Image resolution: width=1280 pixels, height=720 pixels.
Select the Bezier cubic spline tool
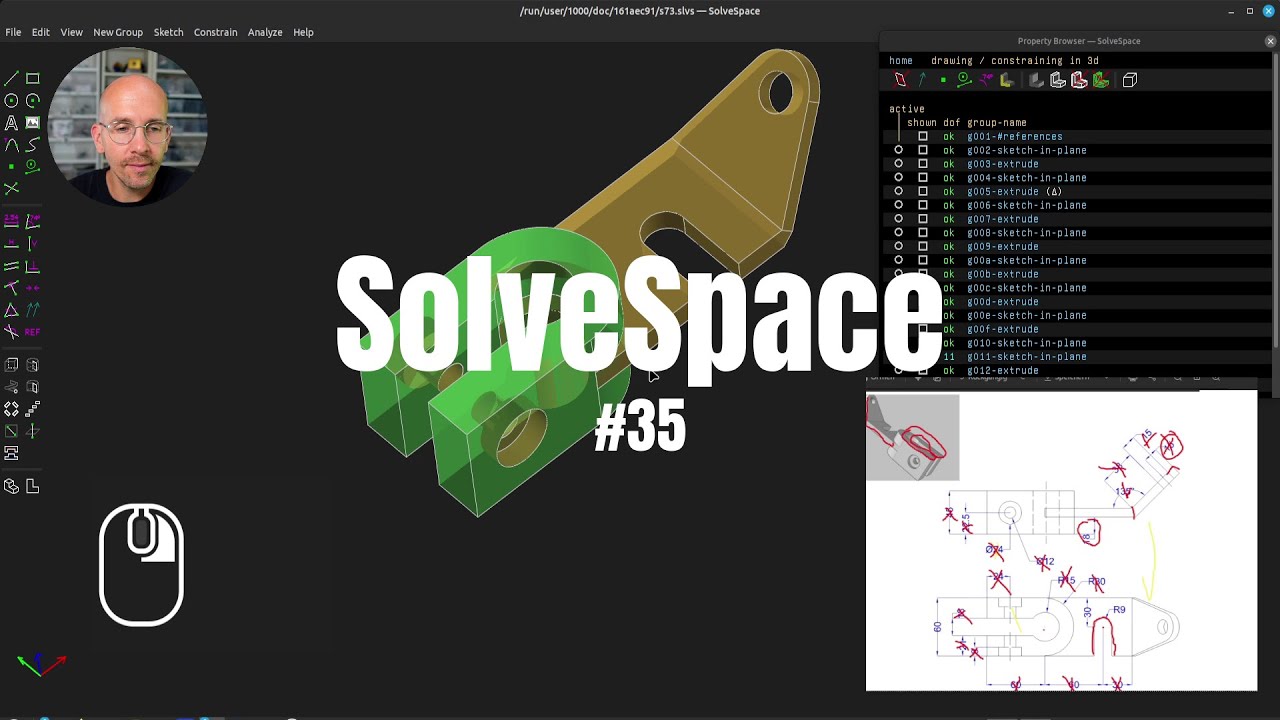[x=32, y=145]
